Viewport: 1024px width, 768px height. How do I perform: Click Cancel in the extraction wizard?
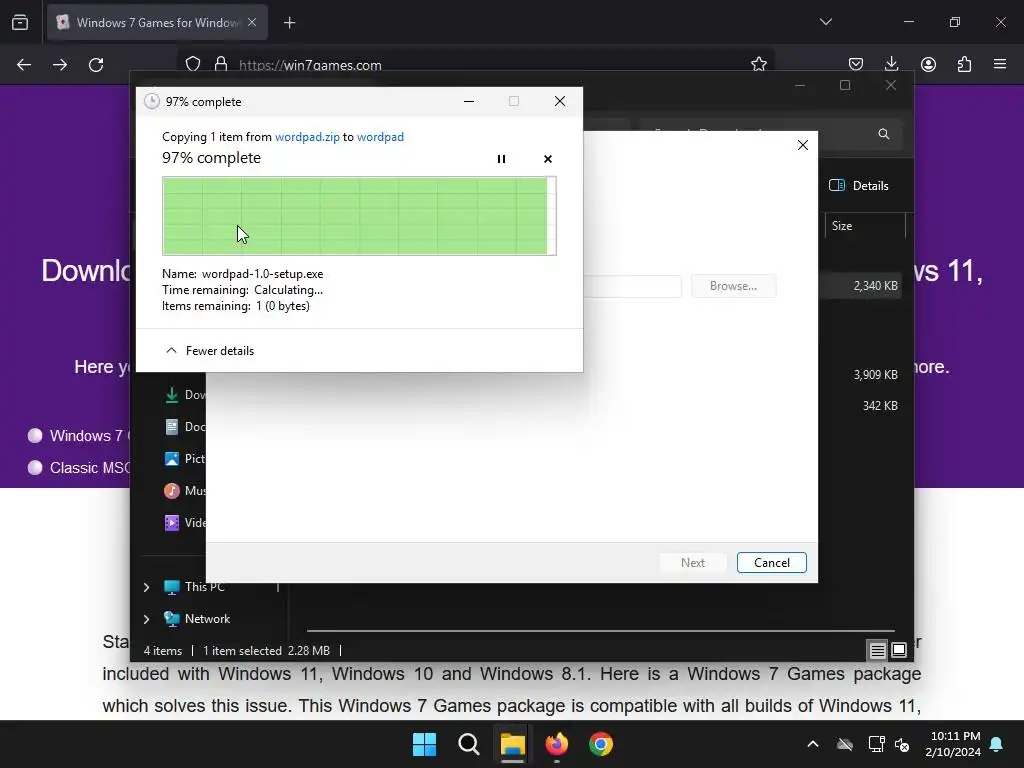(771, 562)
